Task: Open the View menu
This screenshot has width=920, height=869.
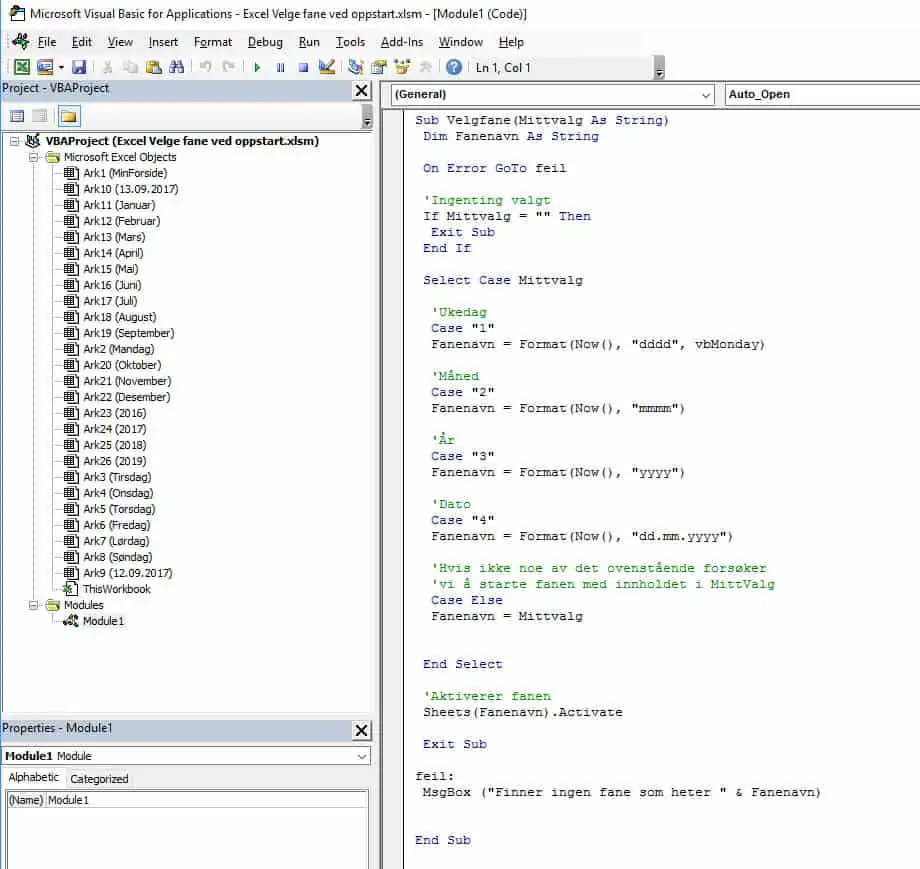Action: pyautogui.click(x=120, y=42)
